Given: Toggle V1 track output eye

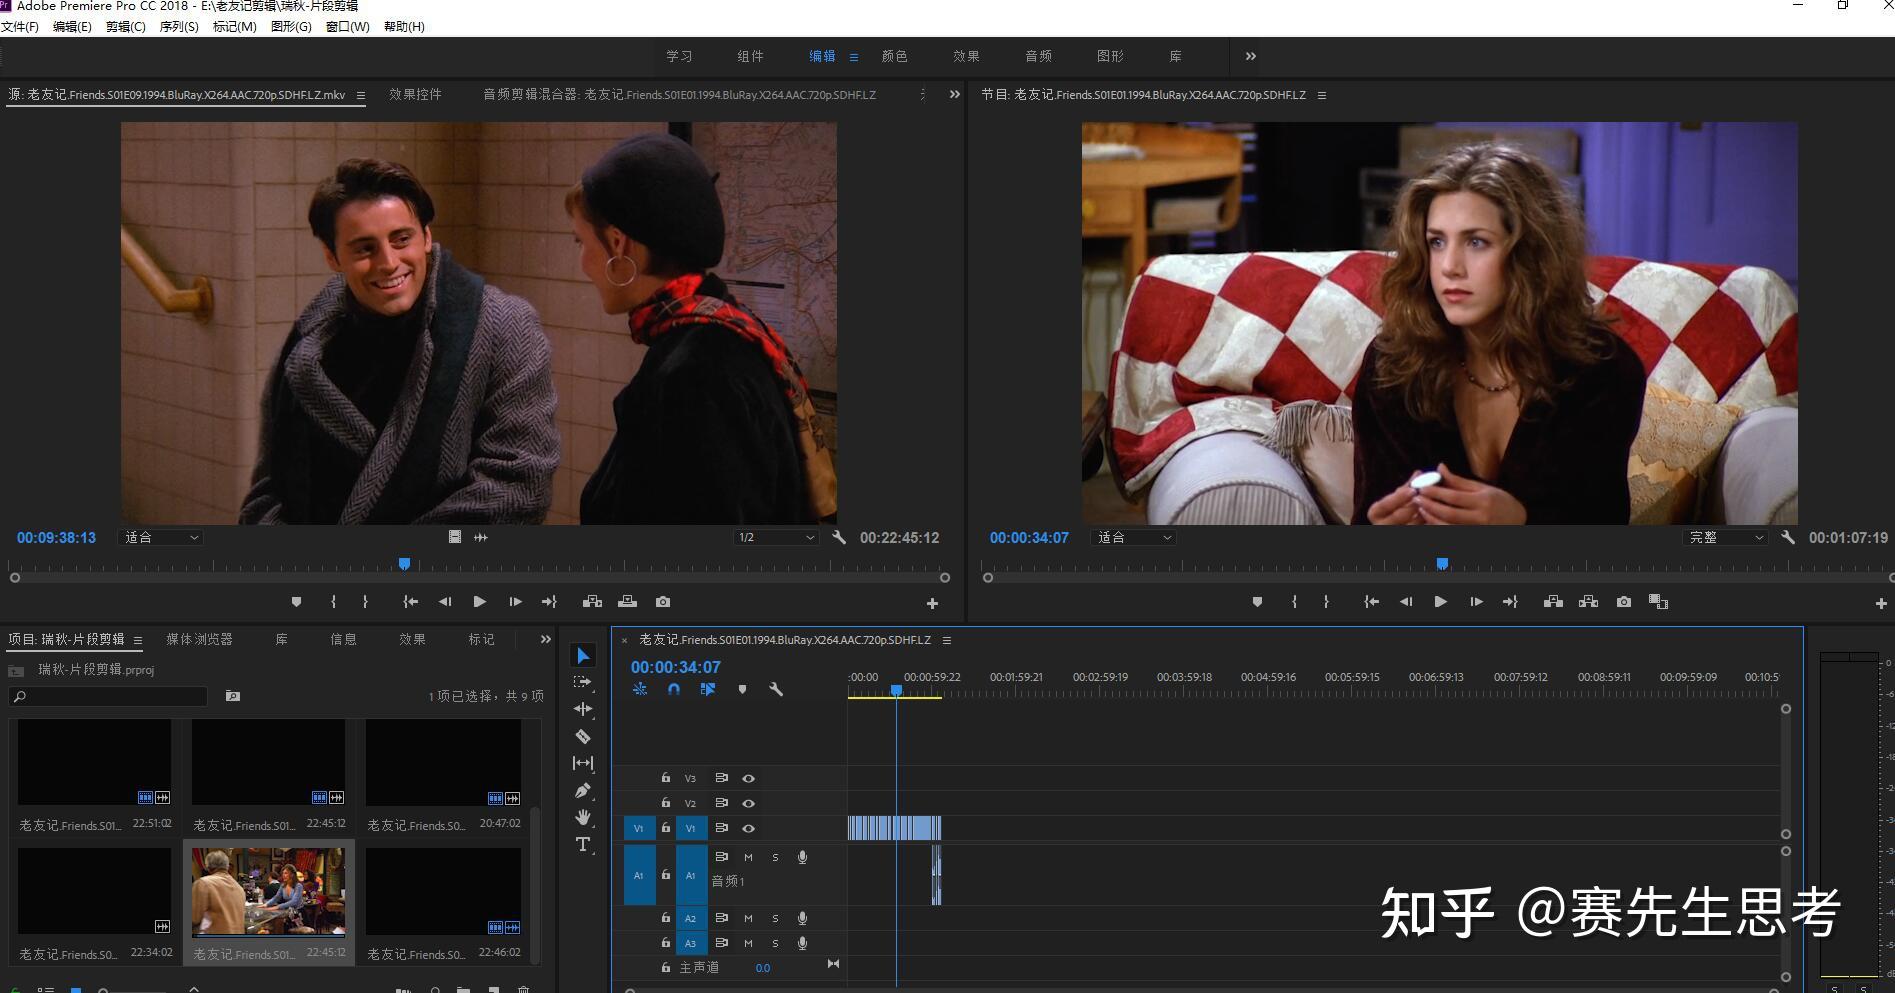Looking at the screenshot, I should 748,828.
